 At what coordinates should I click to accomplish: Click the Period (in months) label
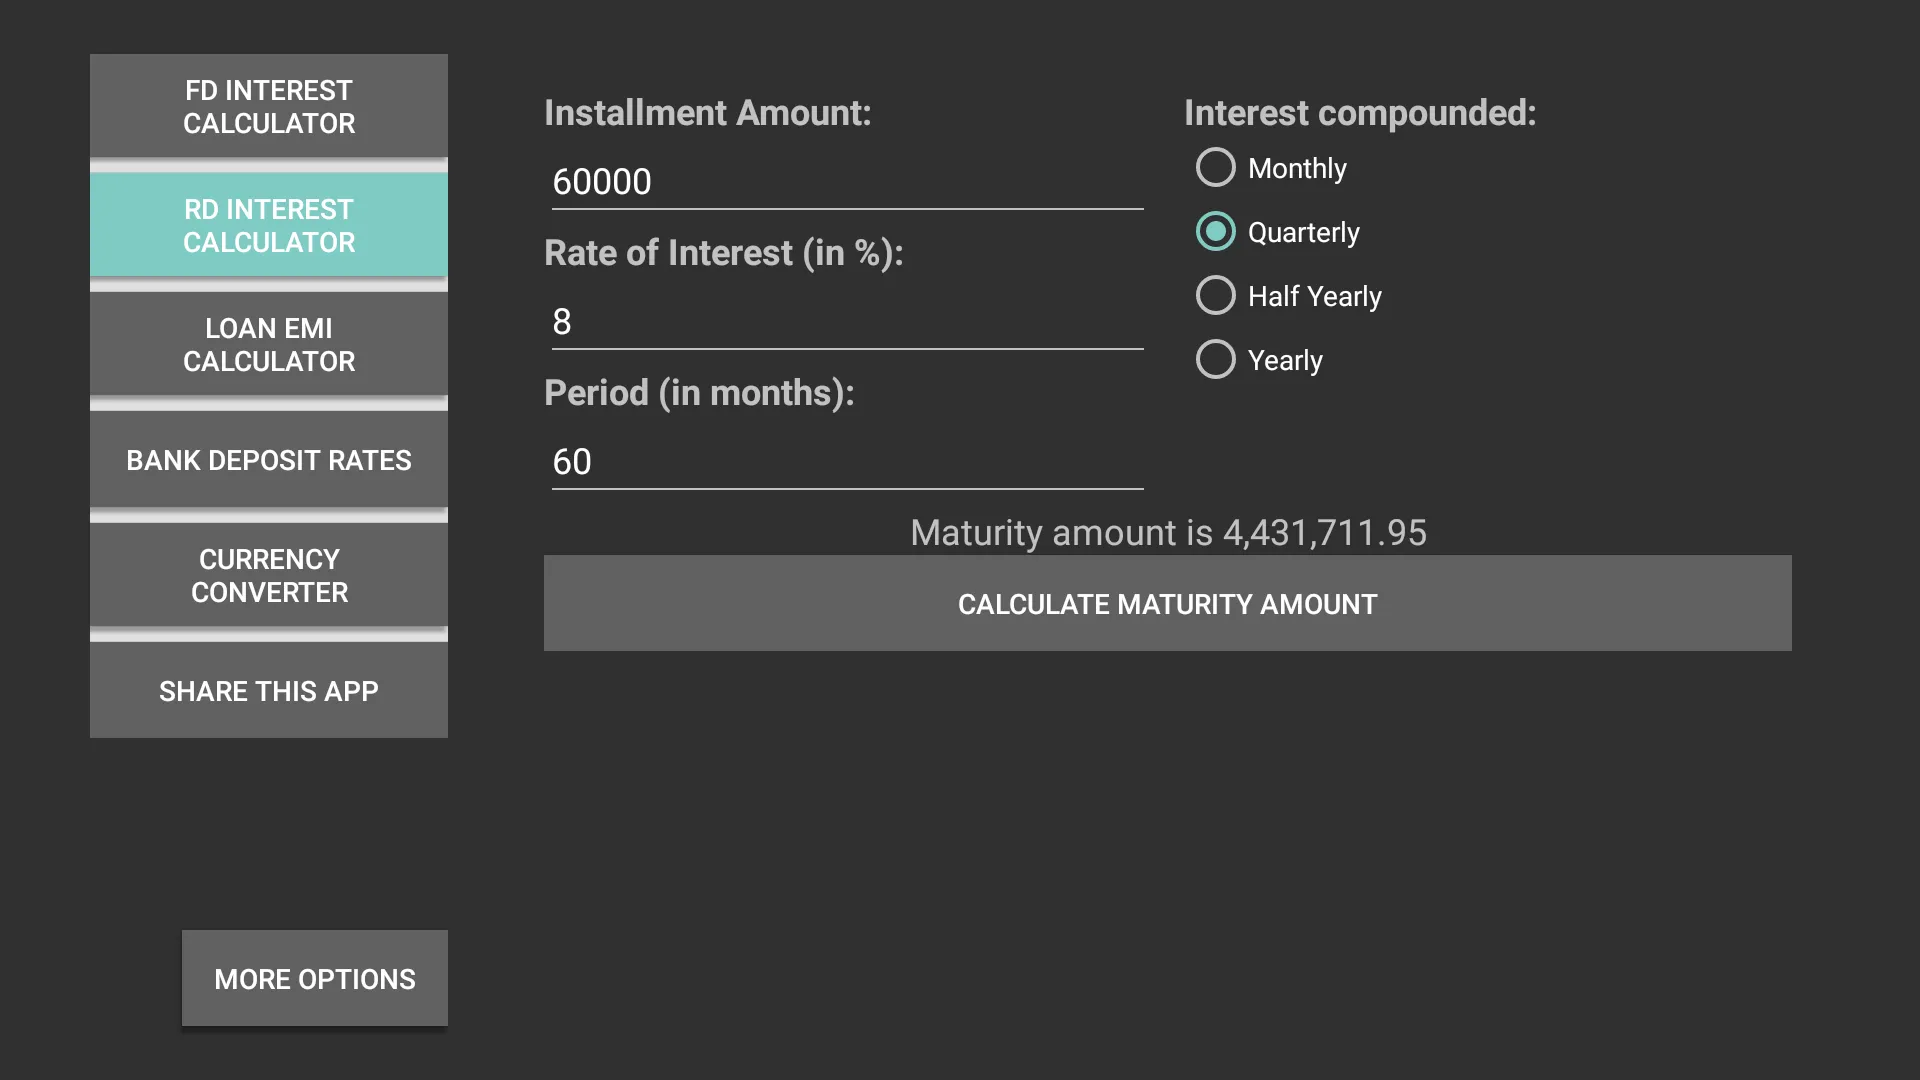tap(699, 393)
